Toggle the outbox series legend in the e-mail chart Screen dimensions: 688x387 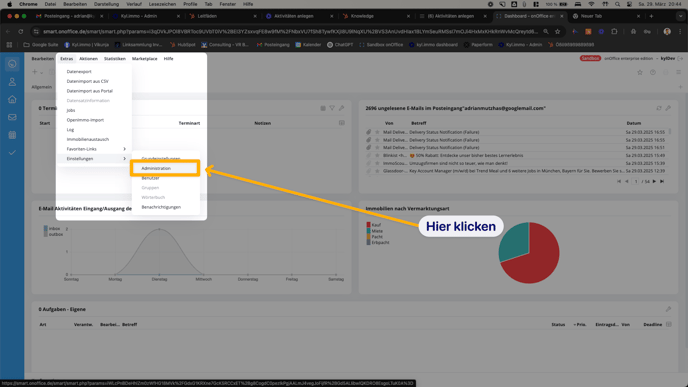click(53, 234)
